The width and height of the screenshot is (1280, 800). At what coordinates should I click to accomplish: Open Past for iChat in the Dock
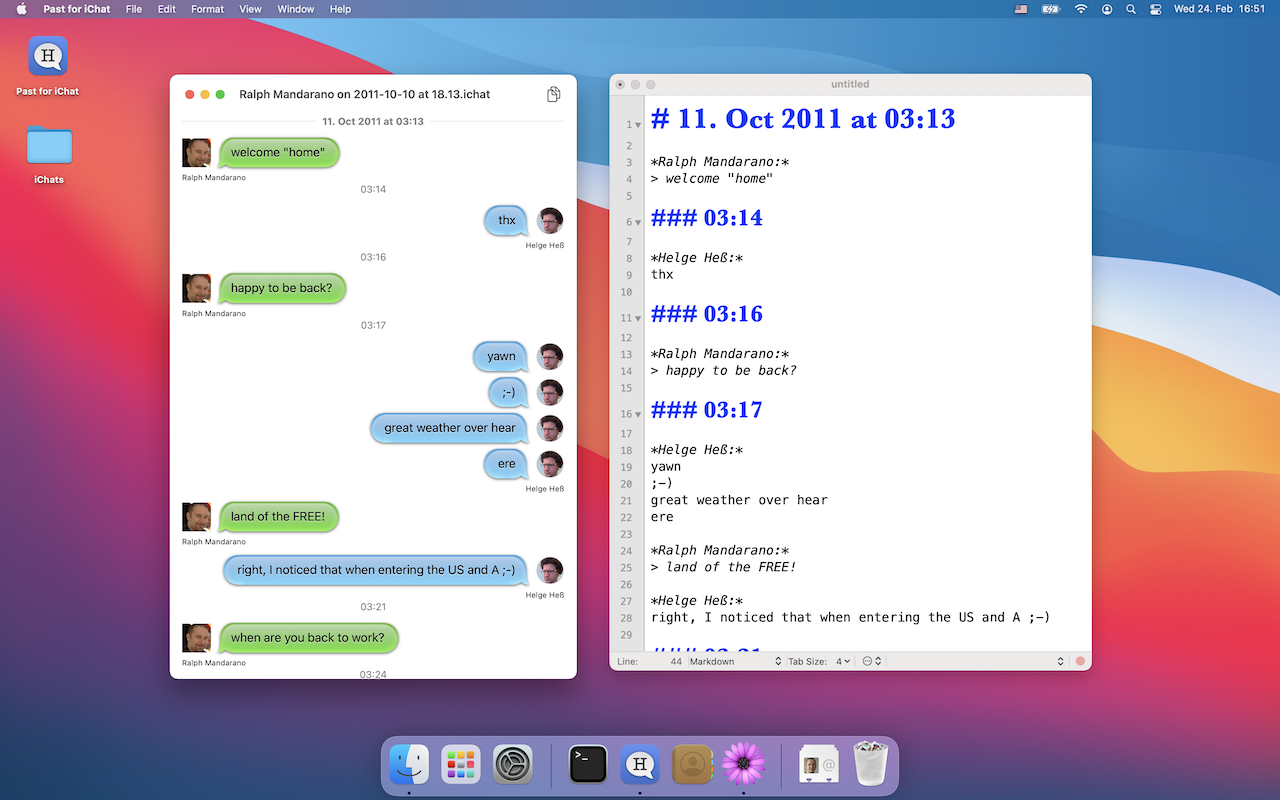click(640, 765)
